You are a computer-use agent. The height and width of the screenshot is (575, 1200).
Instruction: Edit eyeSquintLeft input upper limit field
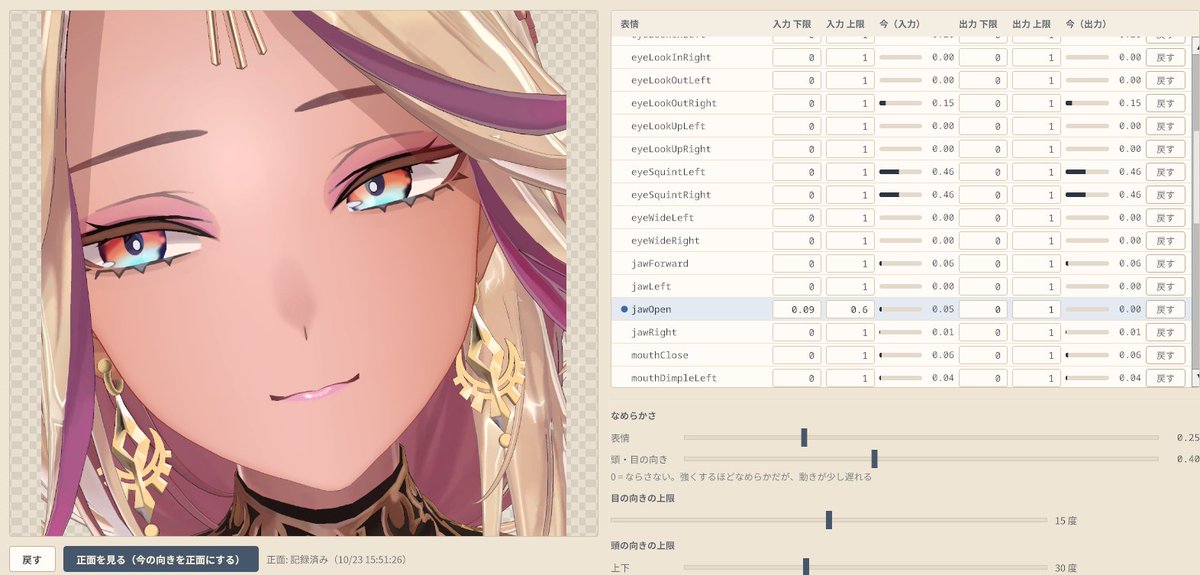click(850, 172)
